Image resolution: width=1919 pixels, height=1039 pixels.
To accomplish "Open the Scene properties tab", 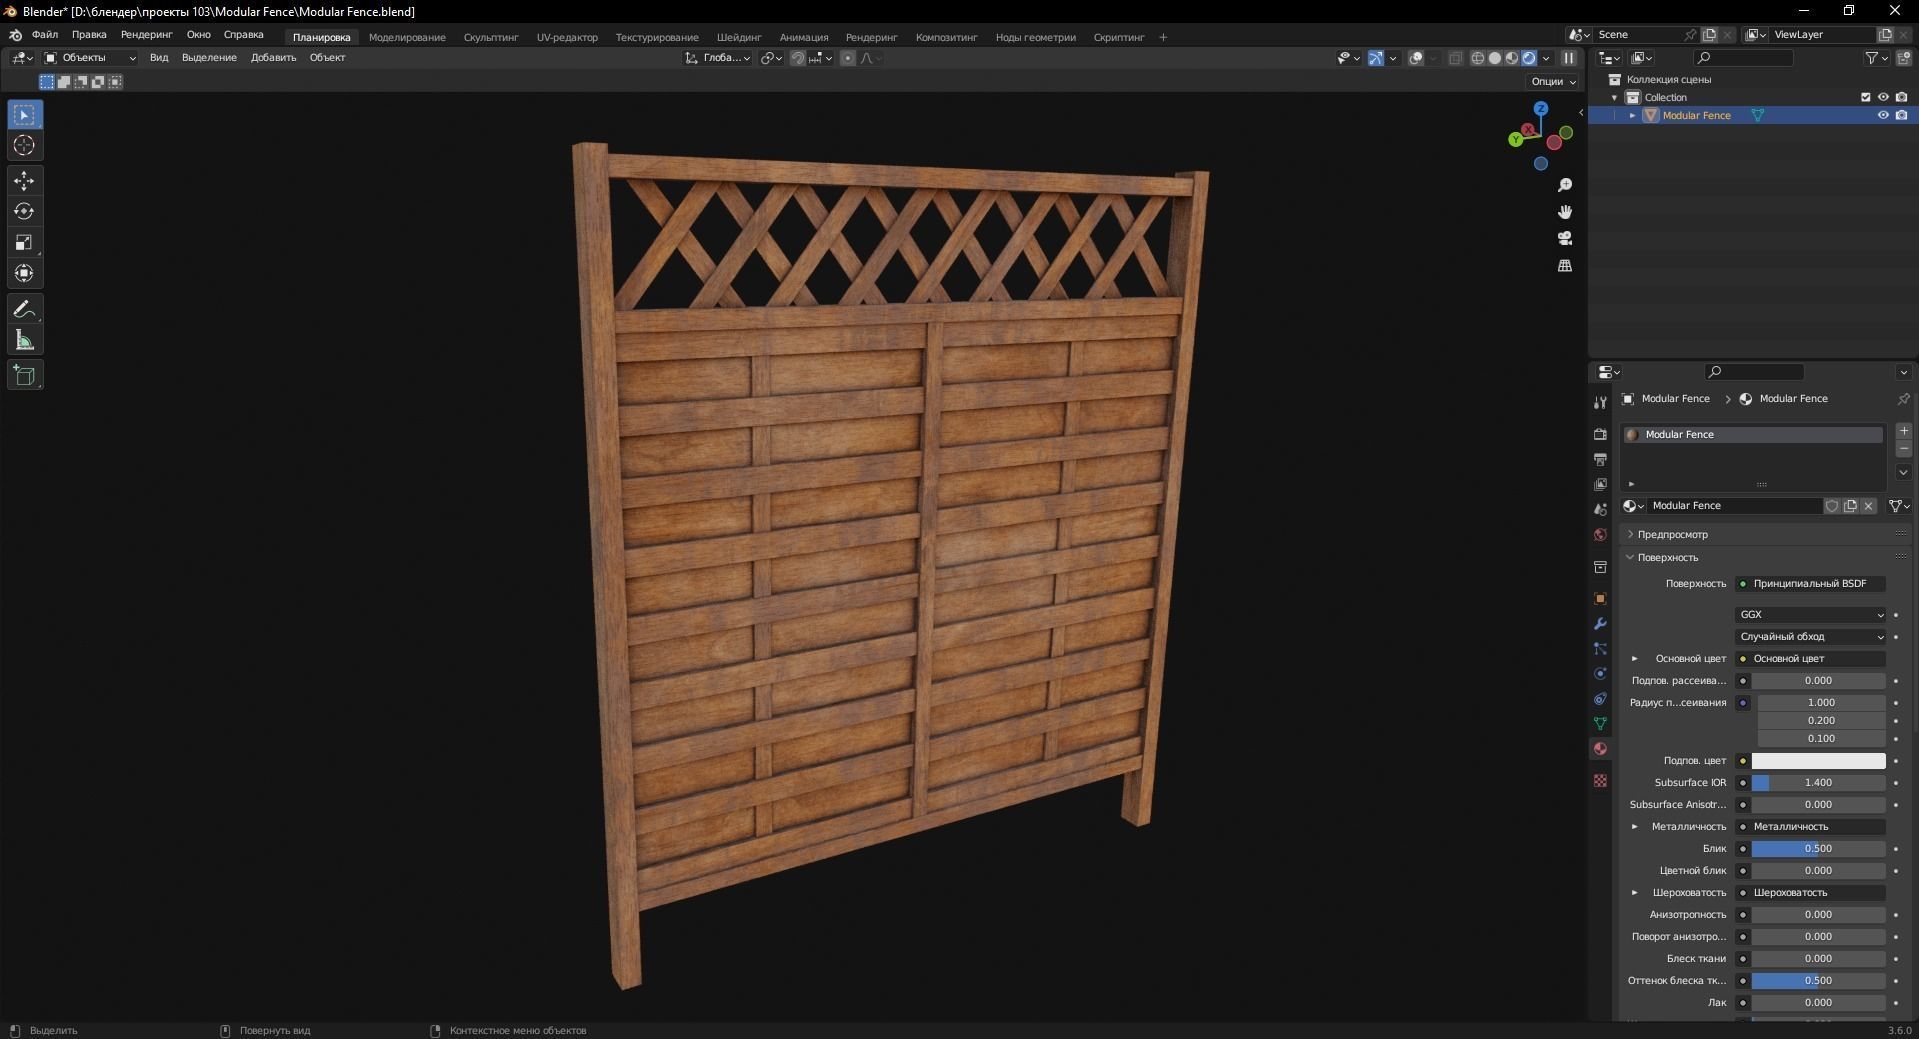I will coord(1600,509).
